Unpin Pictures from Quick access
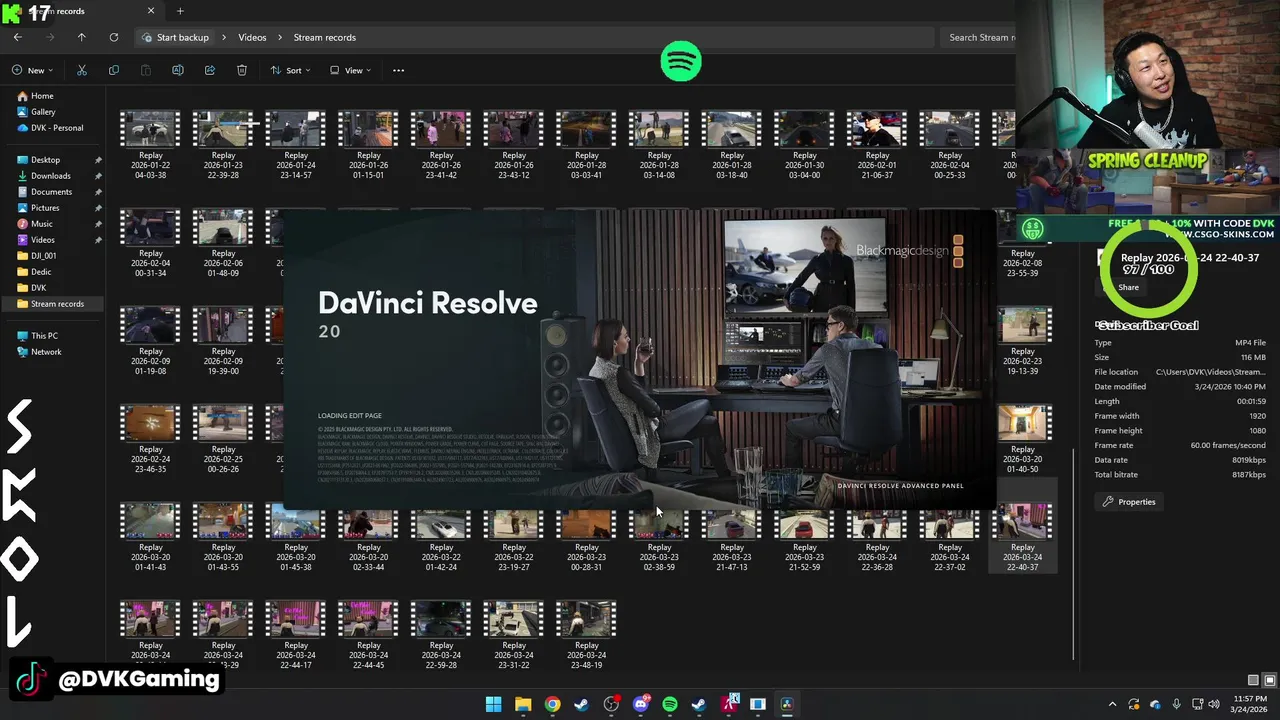Viewport: 1280px width, 720px height. [x=98, y=208]
